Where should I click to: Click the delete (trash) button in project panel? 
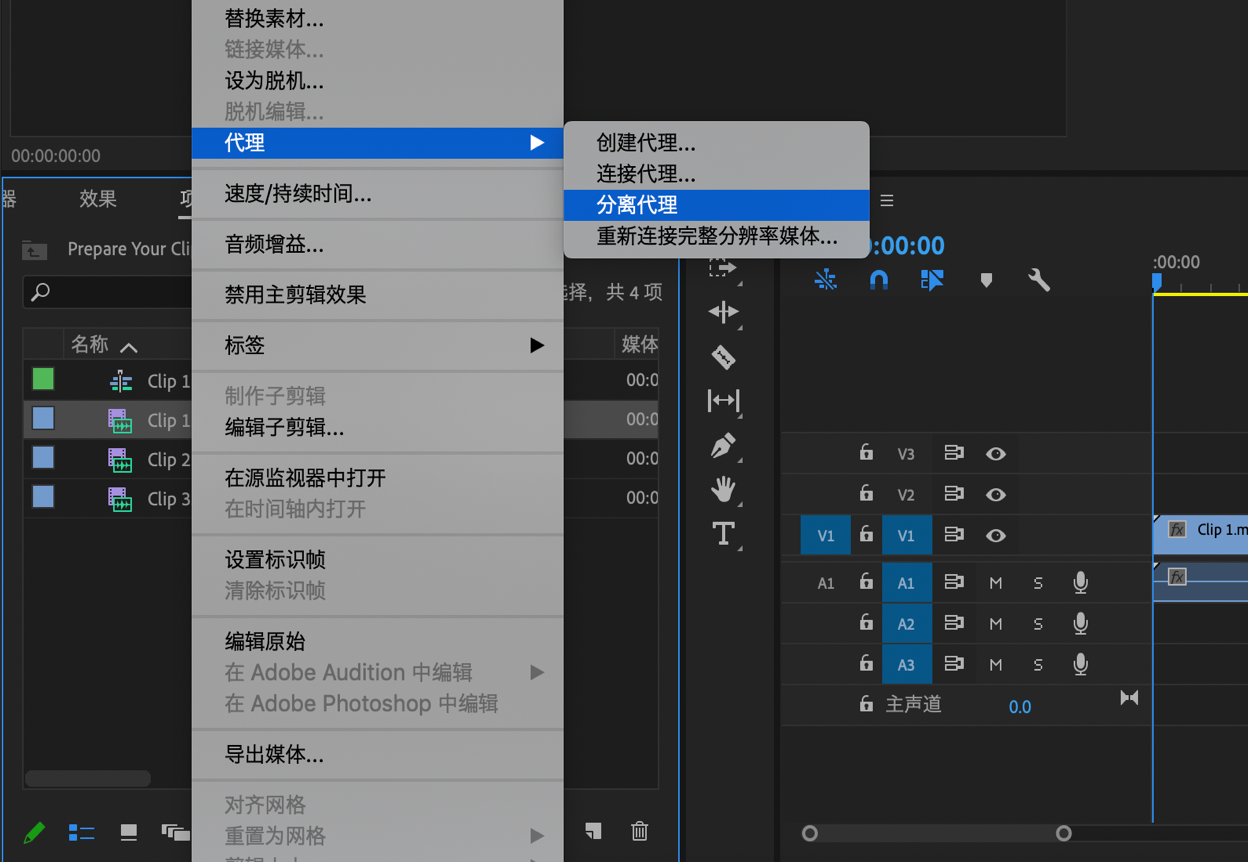(x=638, y=831)
